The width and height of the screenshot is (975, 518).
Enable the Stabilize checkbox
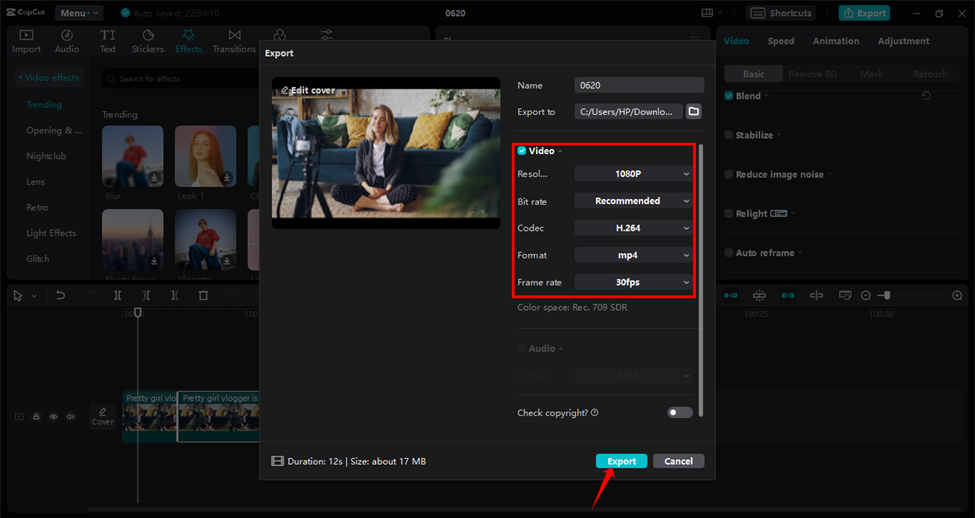pos(729,135)
